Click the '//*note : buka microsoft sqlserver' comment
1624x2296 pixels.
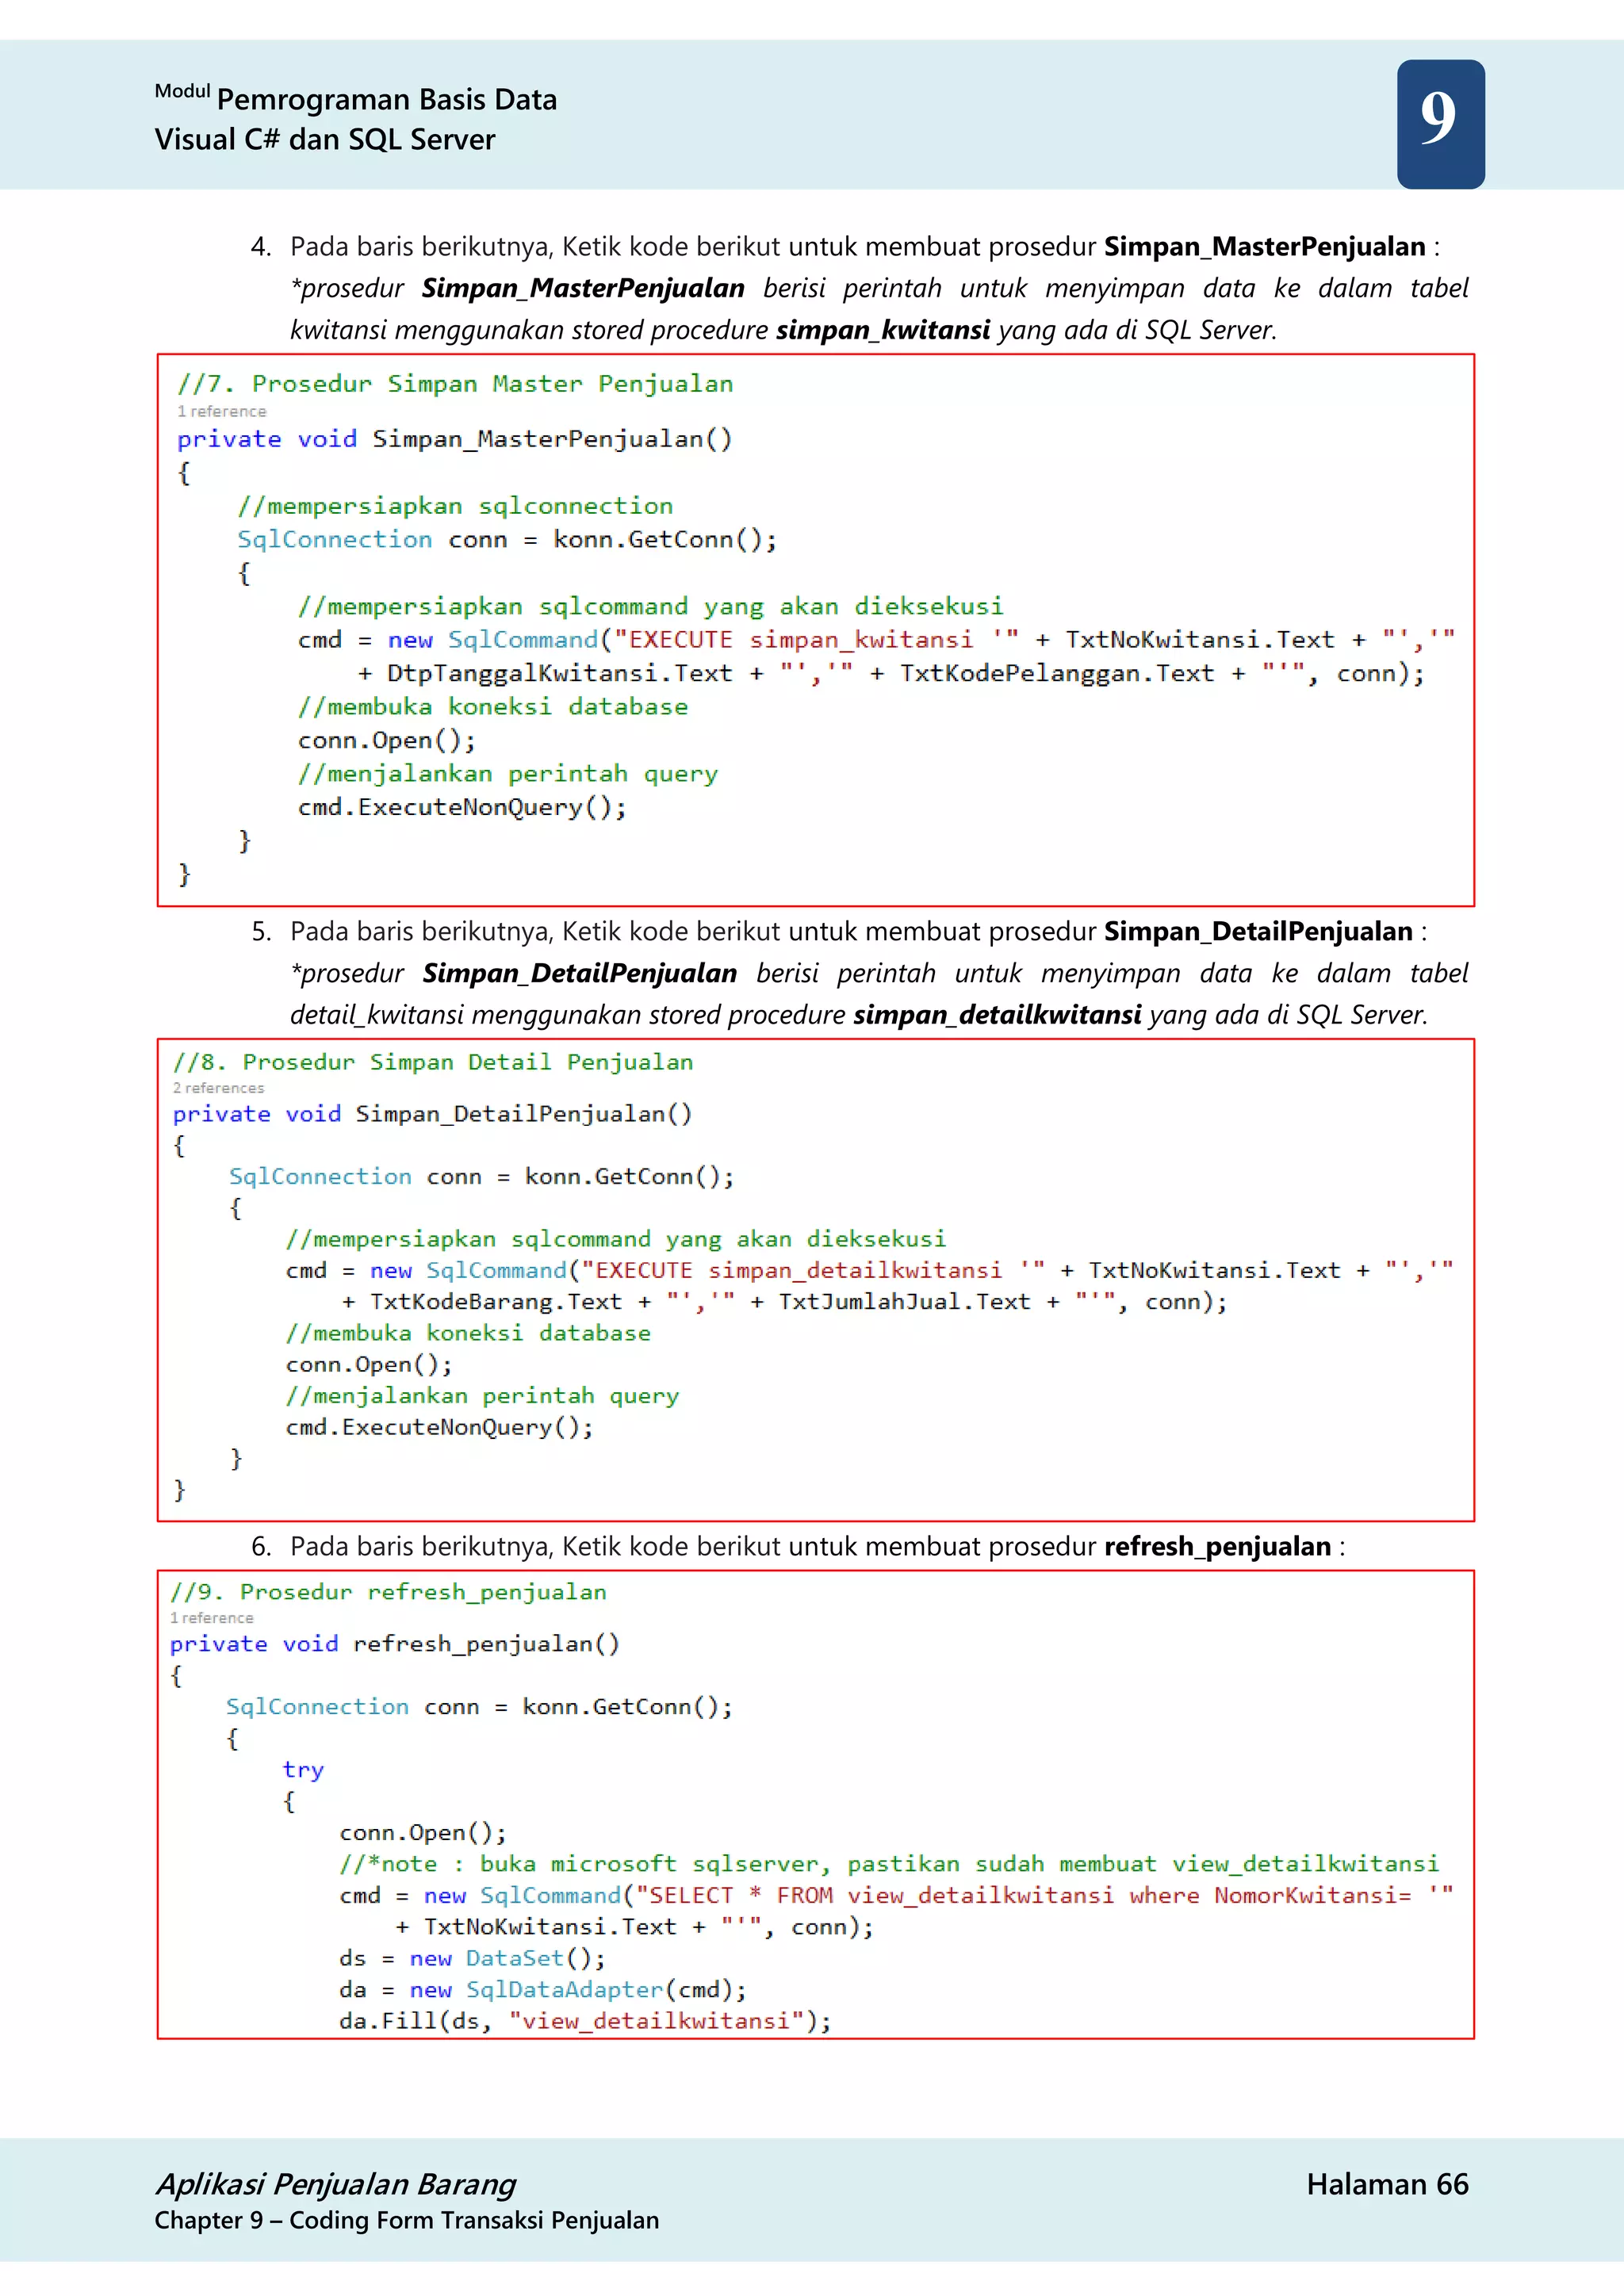pos(889,1864)
